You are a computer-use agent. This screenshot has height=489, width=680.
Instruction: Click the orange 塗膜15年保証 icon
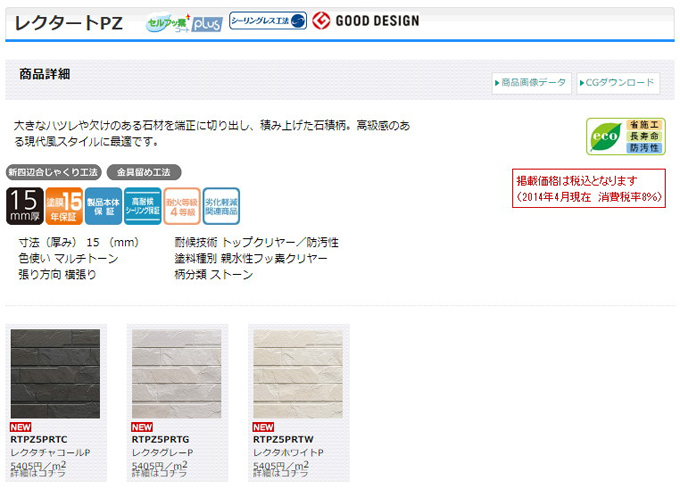click(x=64, y=206)
